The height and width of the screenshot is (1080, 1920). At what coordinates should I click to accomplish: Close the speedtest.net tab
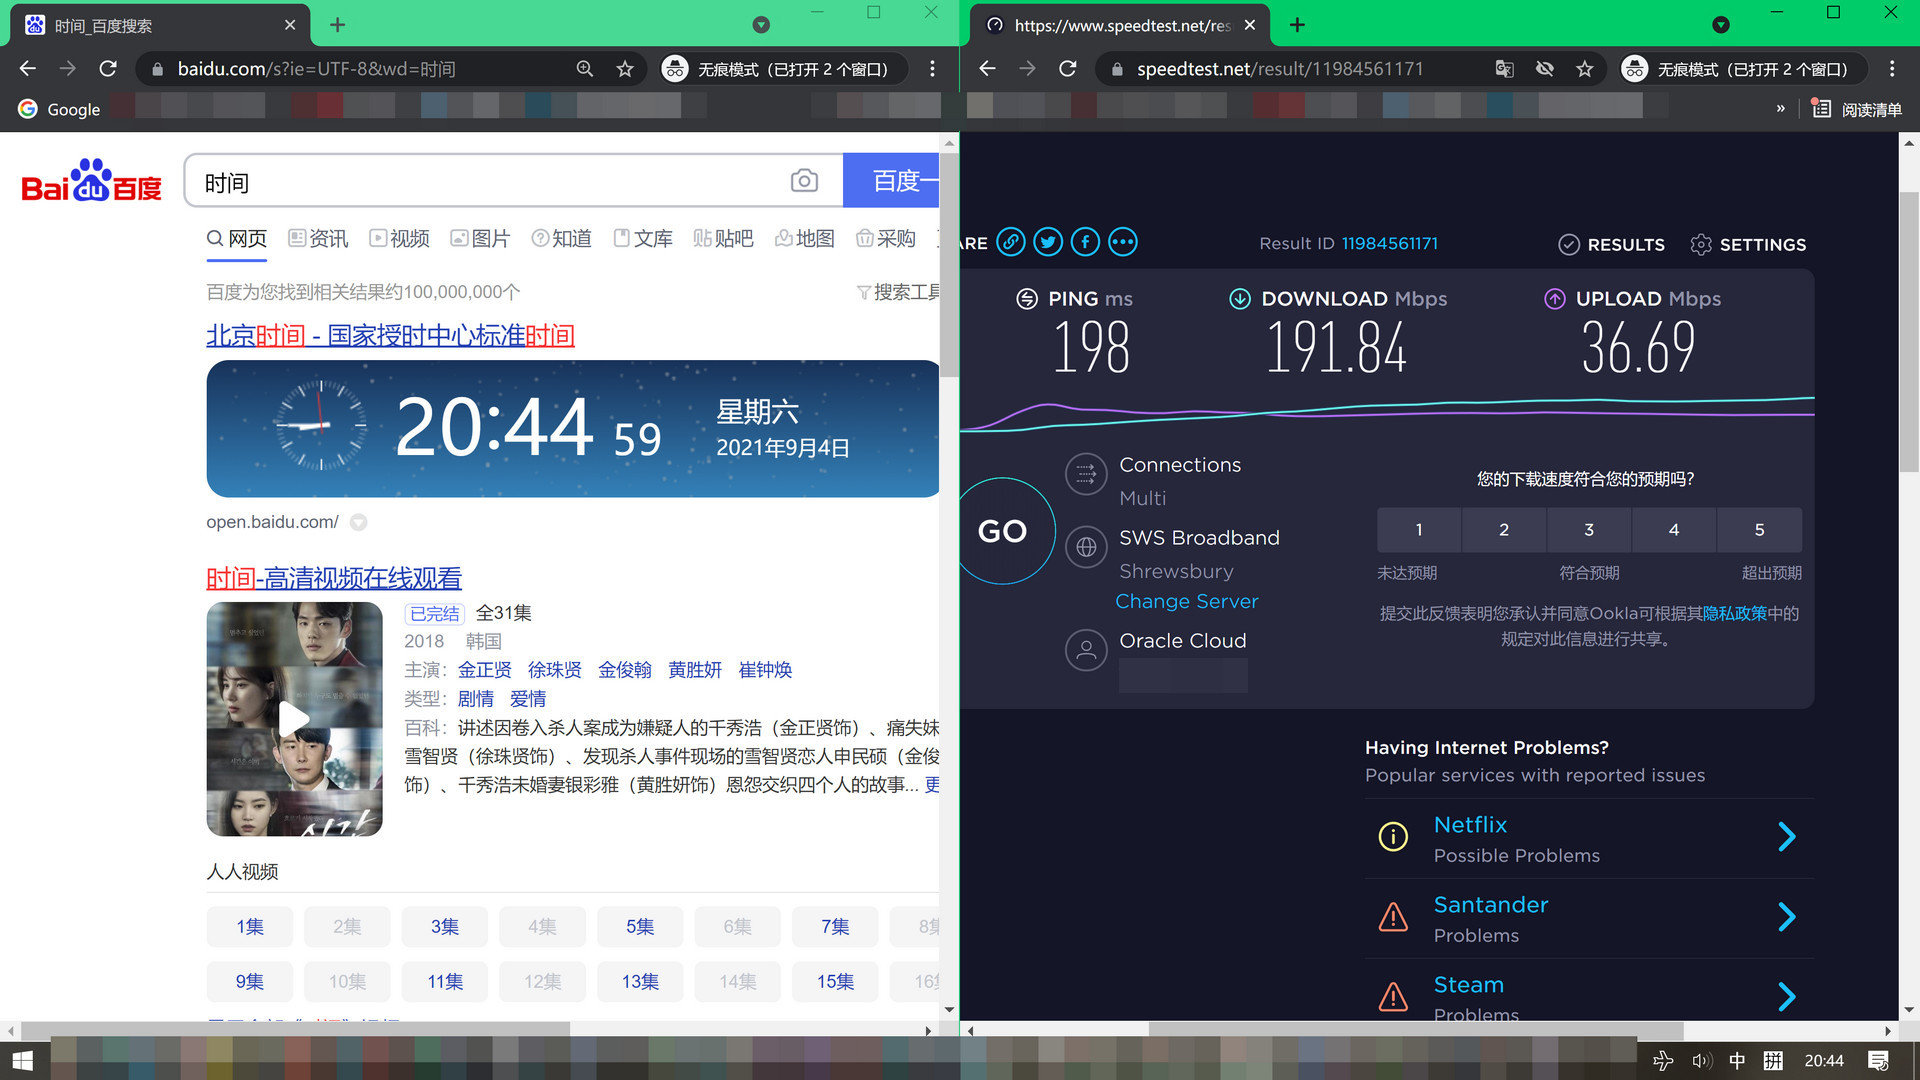pyautogui.click(x=1250, y=25)
